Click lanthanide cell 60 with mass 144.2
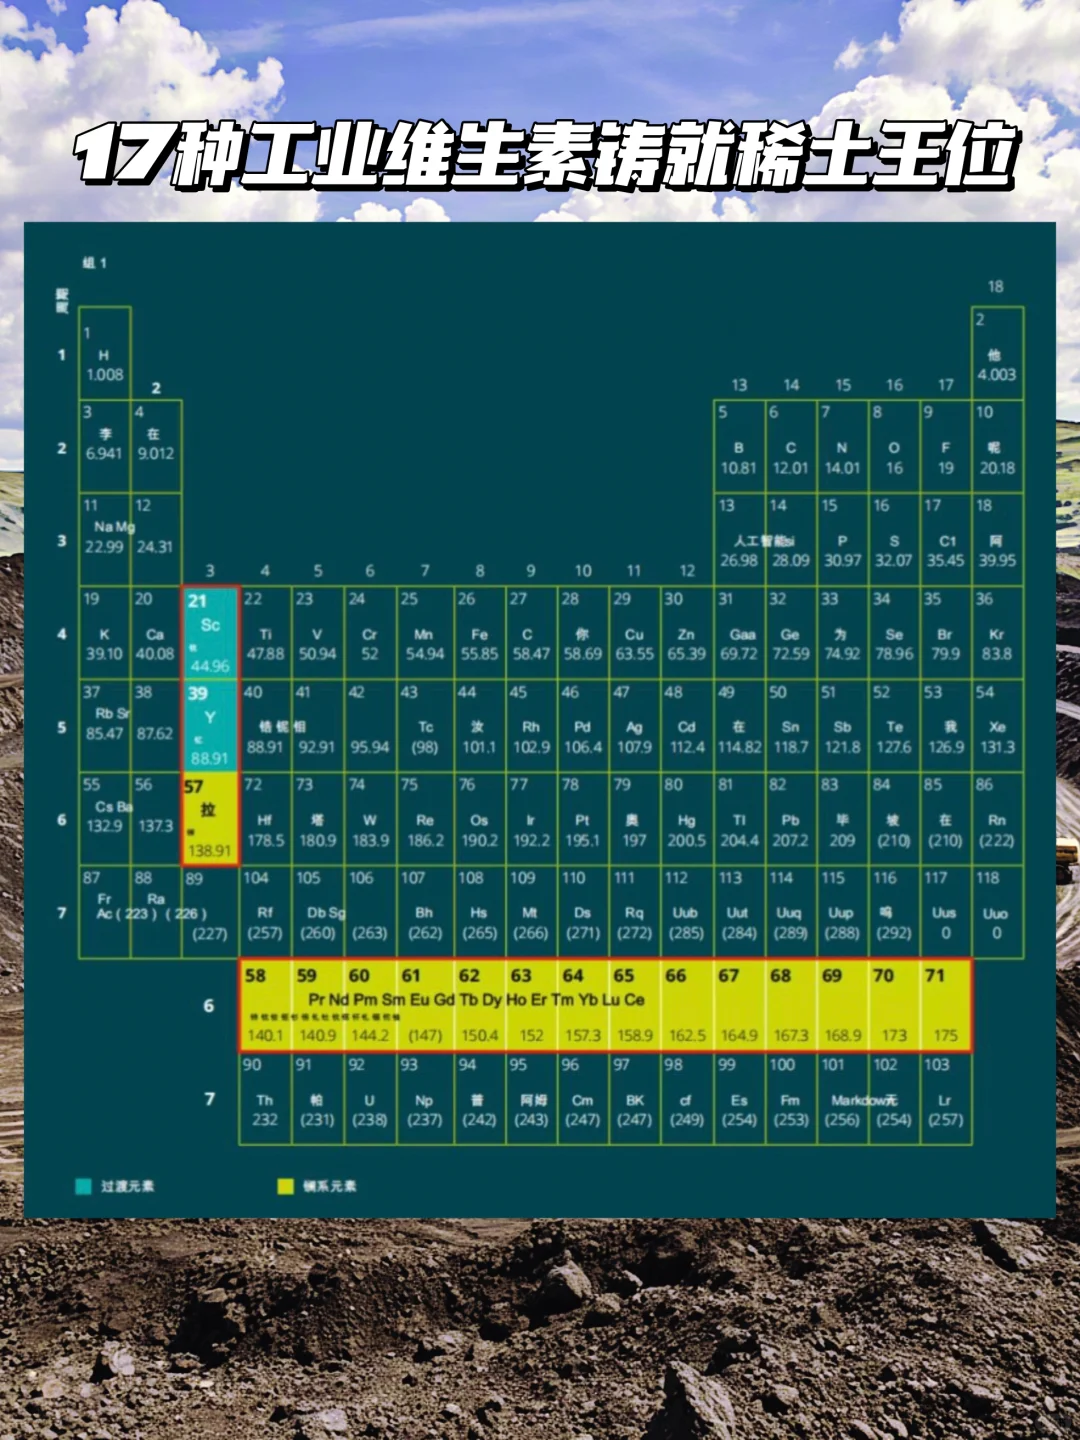The width and height of the screenshot is (1080, 1440). pyautogui.click(x=370, y=1005)
